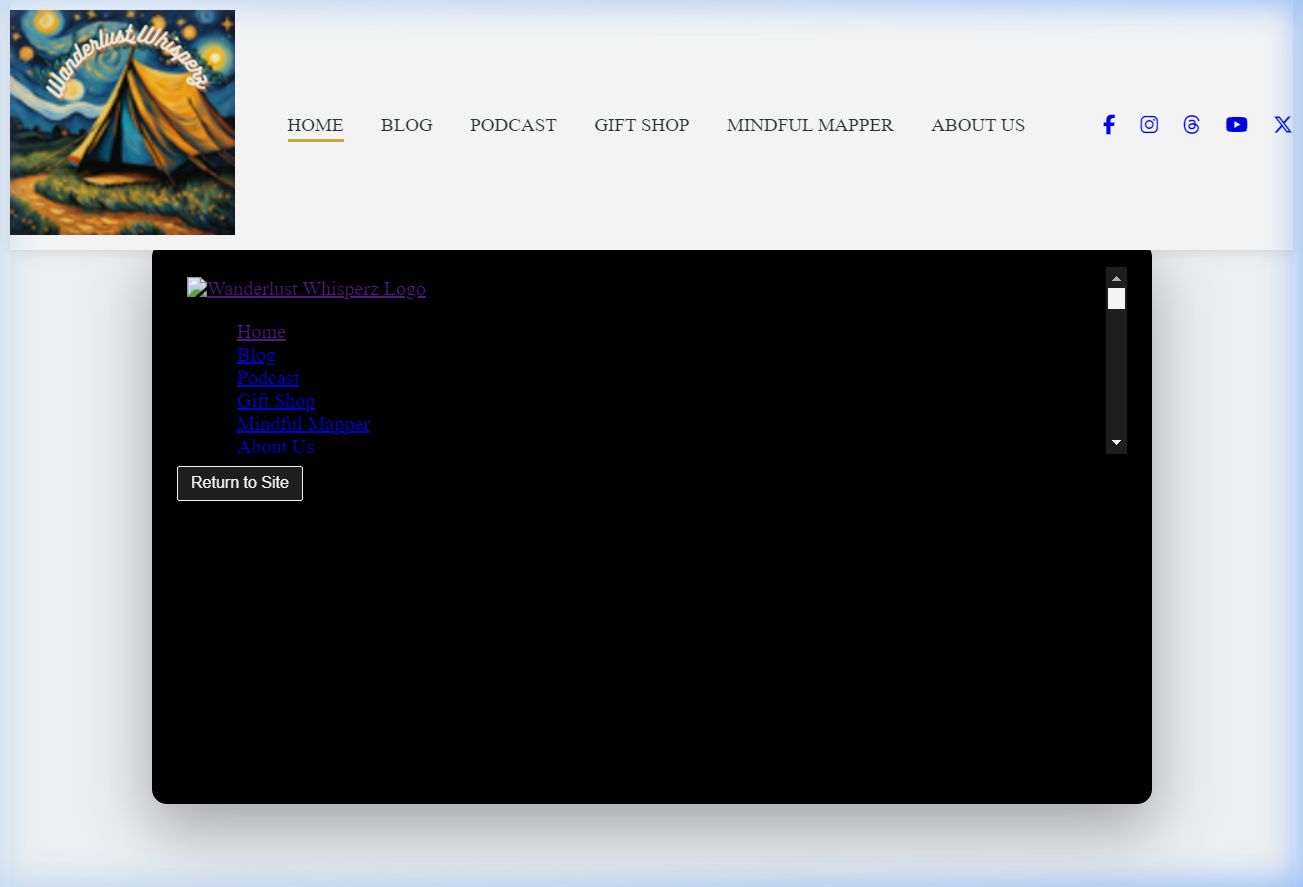Open ABOUT US in the top navigation

[x=977, y=125]
